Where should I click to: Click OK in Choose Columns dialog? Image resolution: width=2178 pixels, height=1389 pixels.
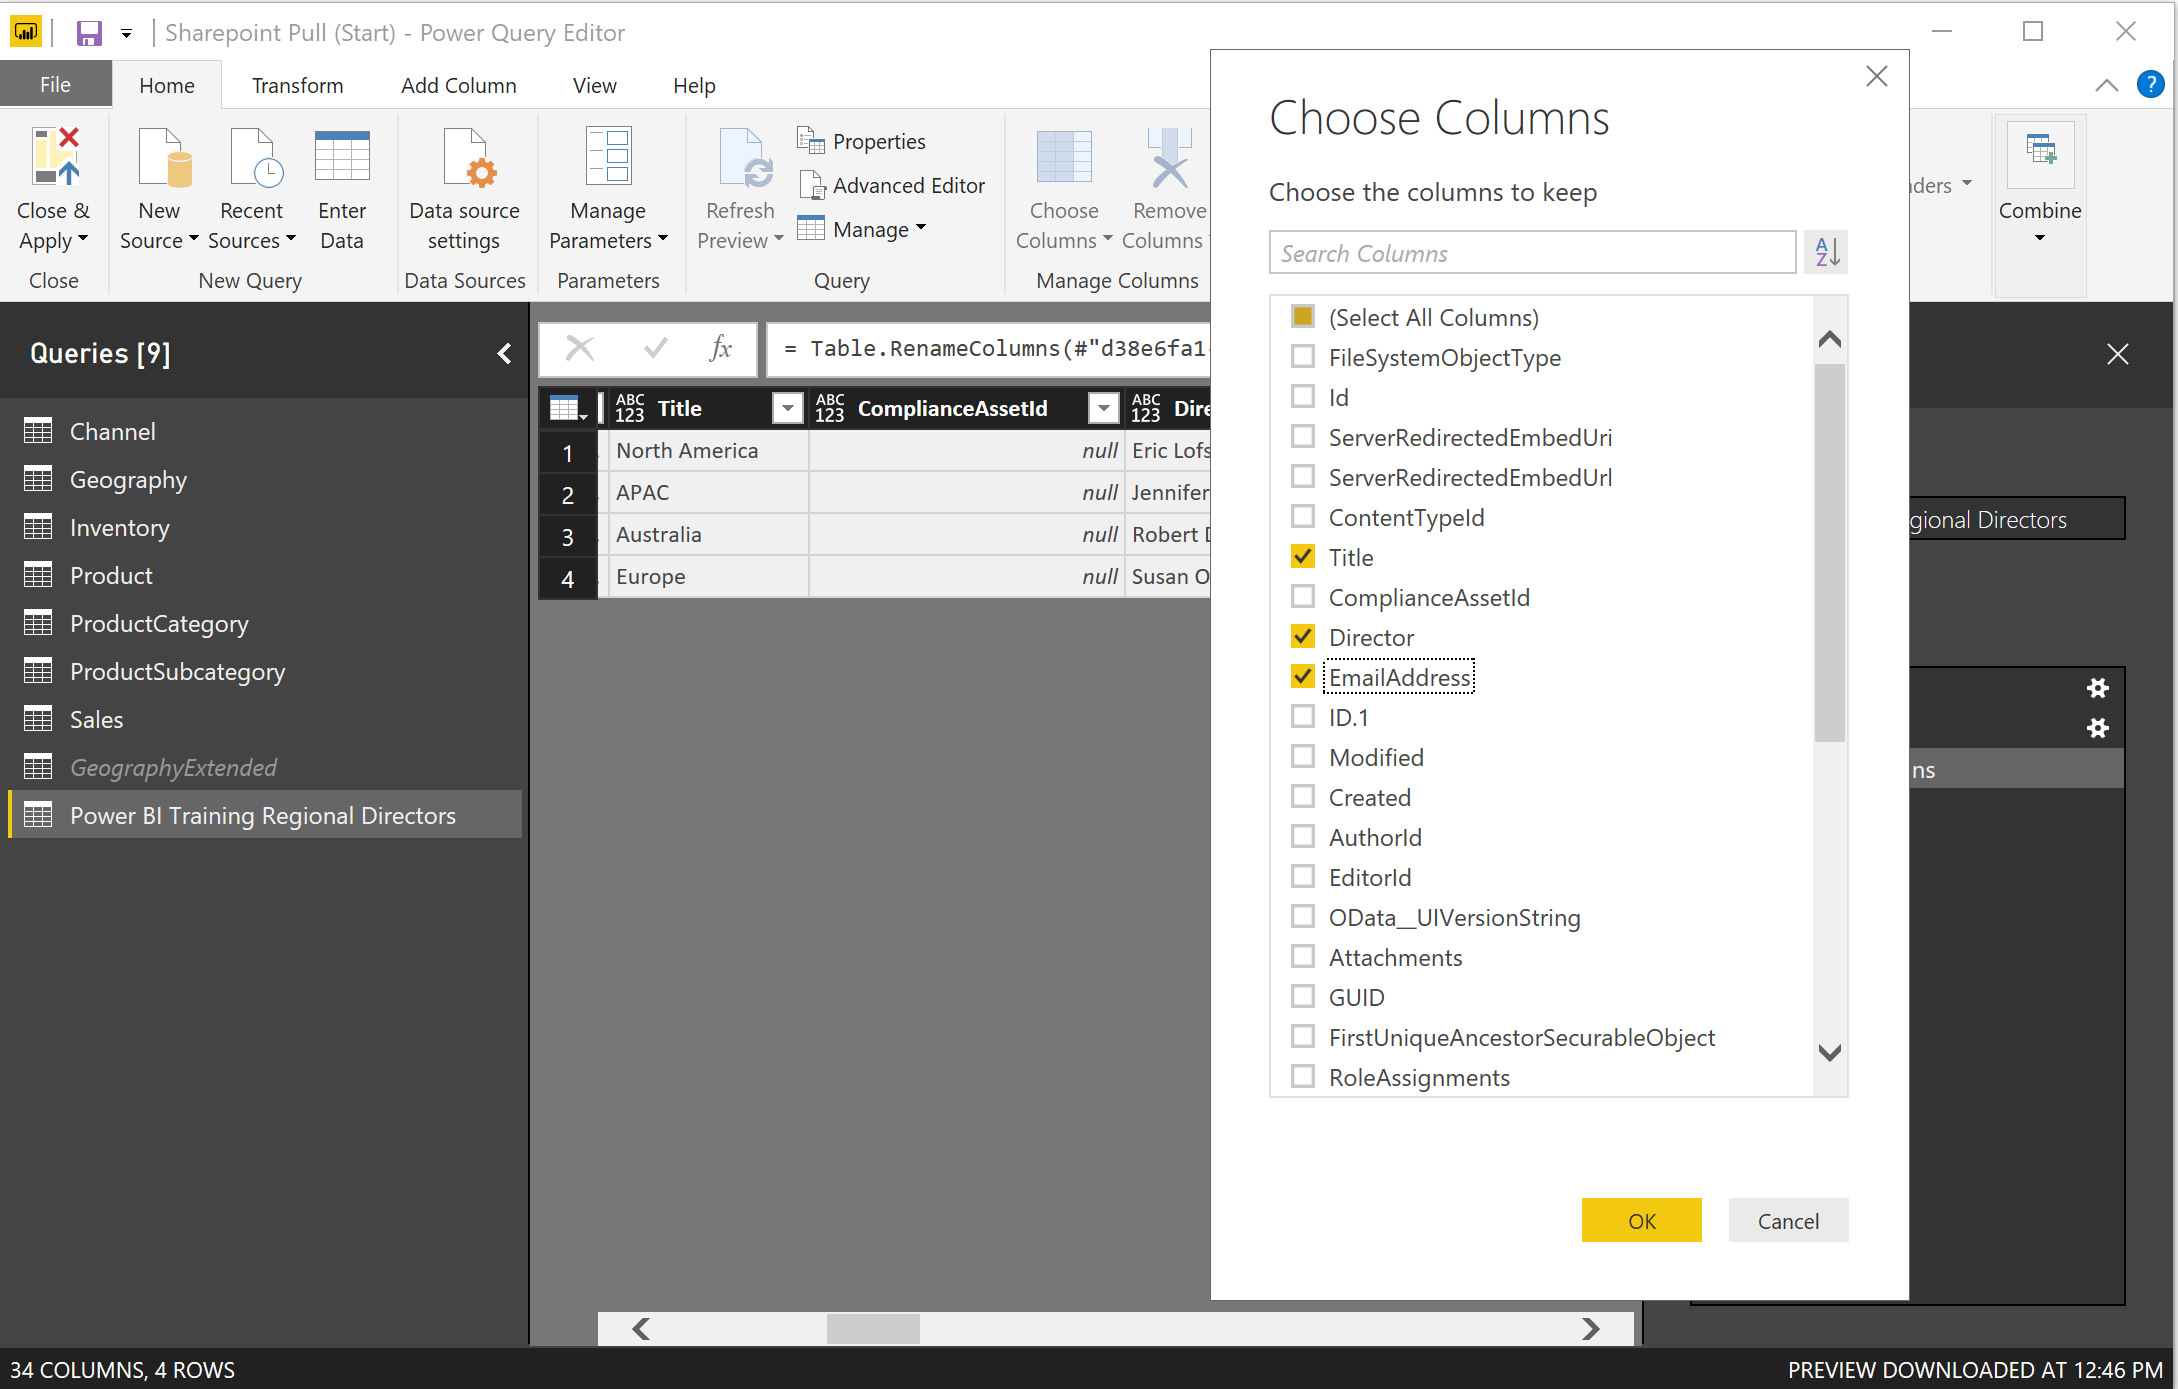point(1641,1220)
